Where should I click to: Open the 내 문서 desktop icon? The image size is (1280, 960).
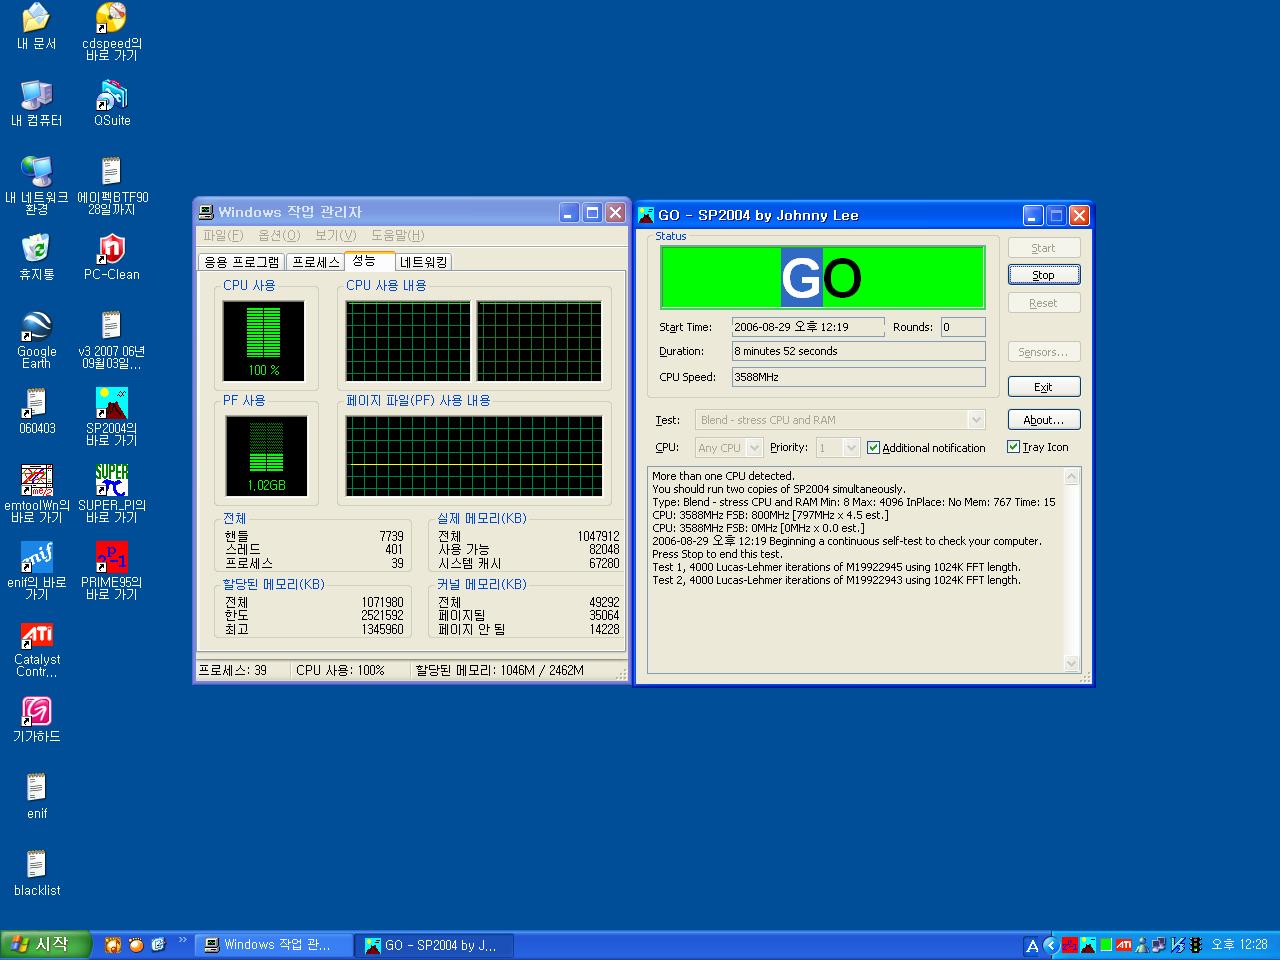[x=36, y=27]
